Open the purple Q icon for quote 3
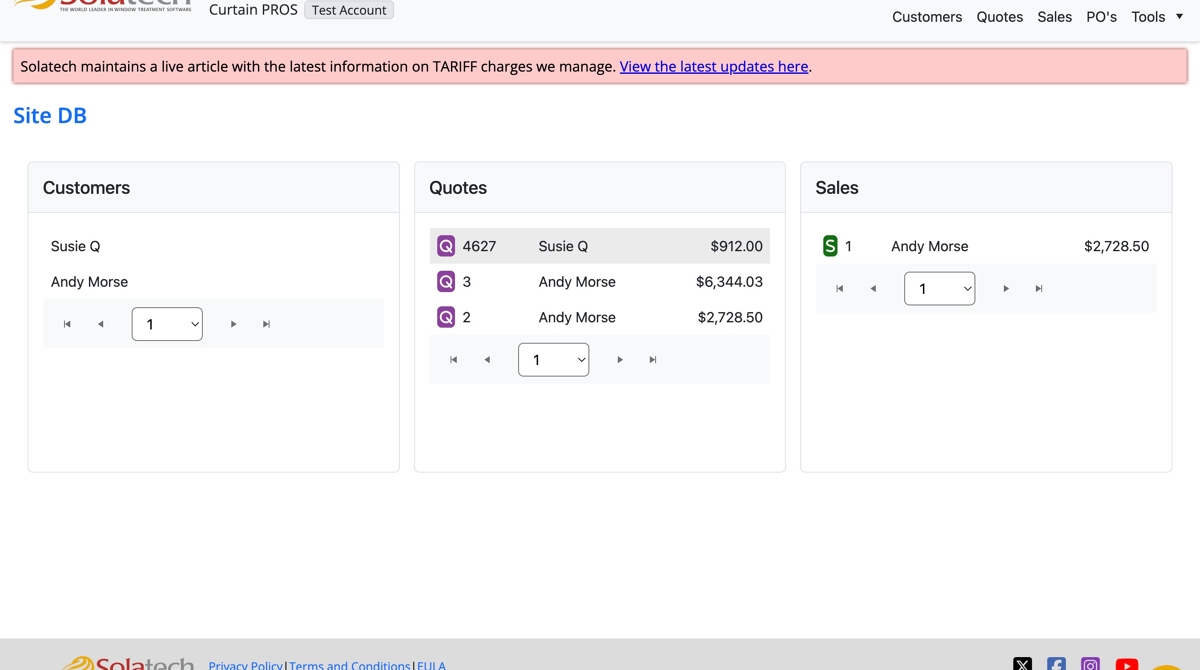 point(446,282)
